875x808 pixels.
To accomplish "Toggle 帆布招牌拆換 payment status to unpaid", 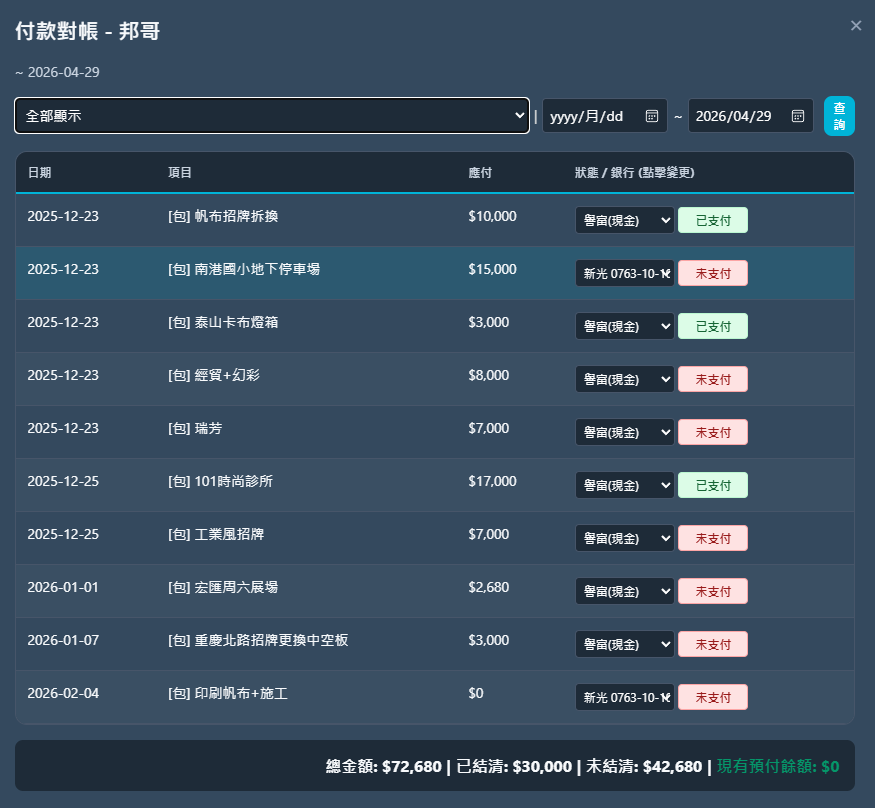I will (x=712, y=220).
